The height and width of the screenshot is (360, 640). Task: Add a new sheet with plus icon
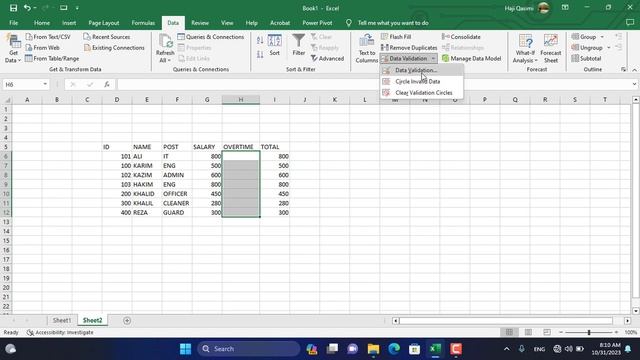click(x=127, y=321)
